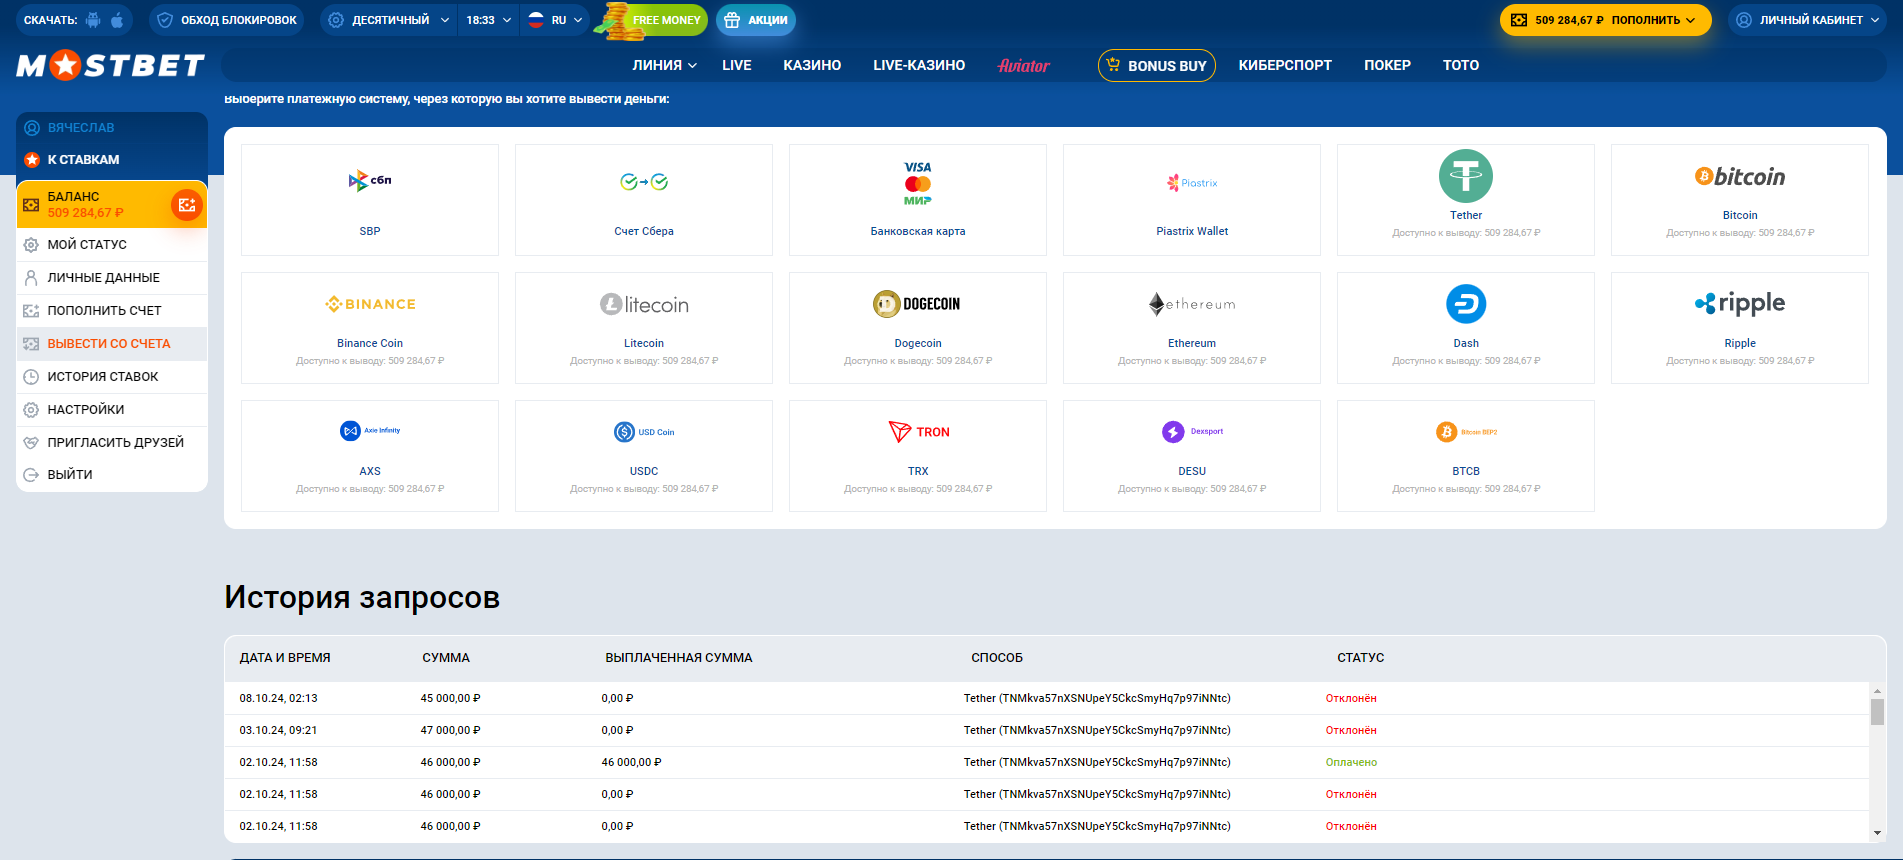The image size is (1903, 860).
Task: Expand the ЛИЧНЫЙ КАБИНЕТ dropdown
Action: click(x=1809, y=20)
